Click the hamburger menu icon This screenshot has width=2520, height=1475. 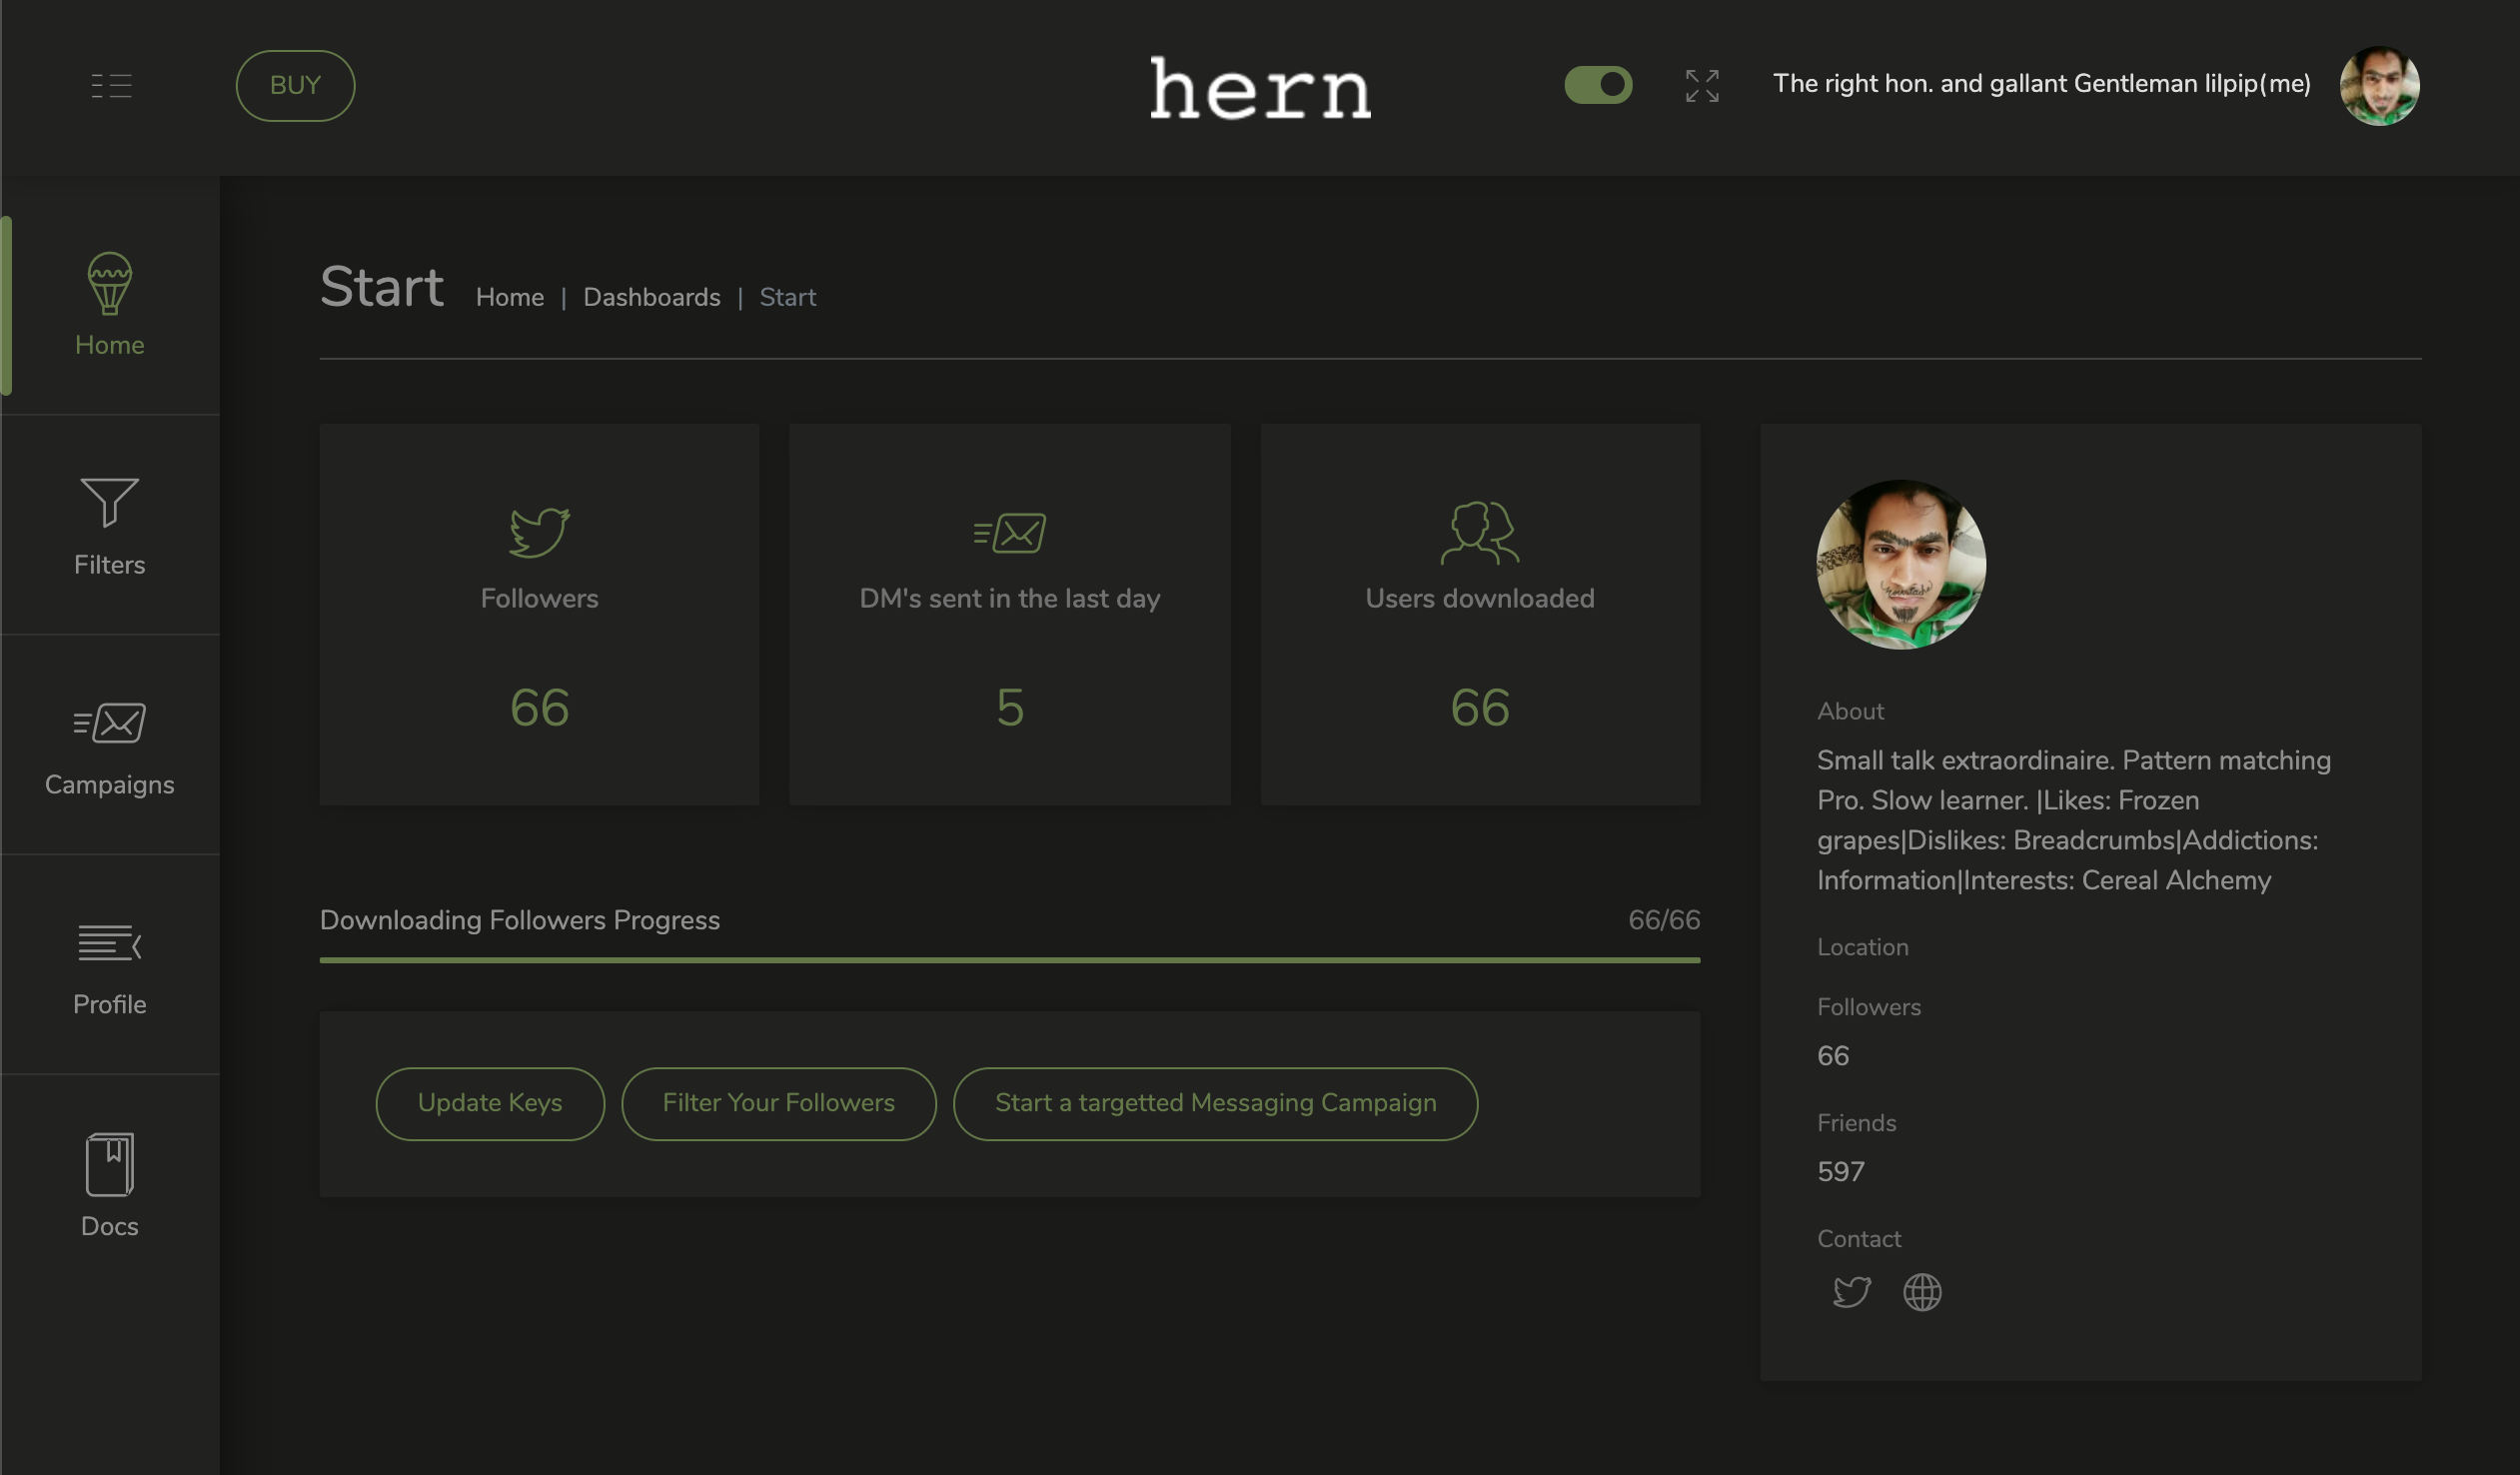111,86
